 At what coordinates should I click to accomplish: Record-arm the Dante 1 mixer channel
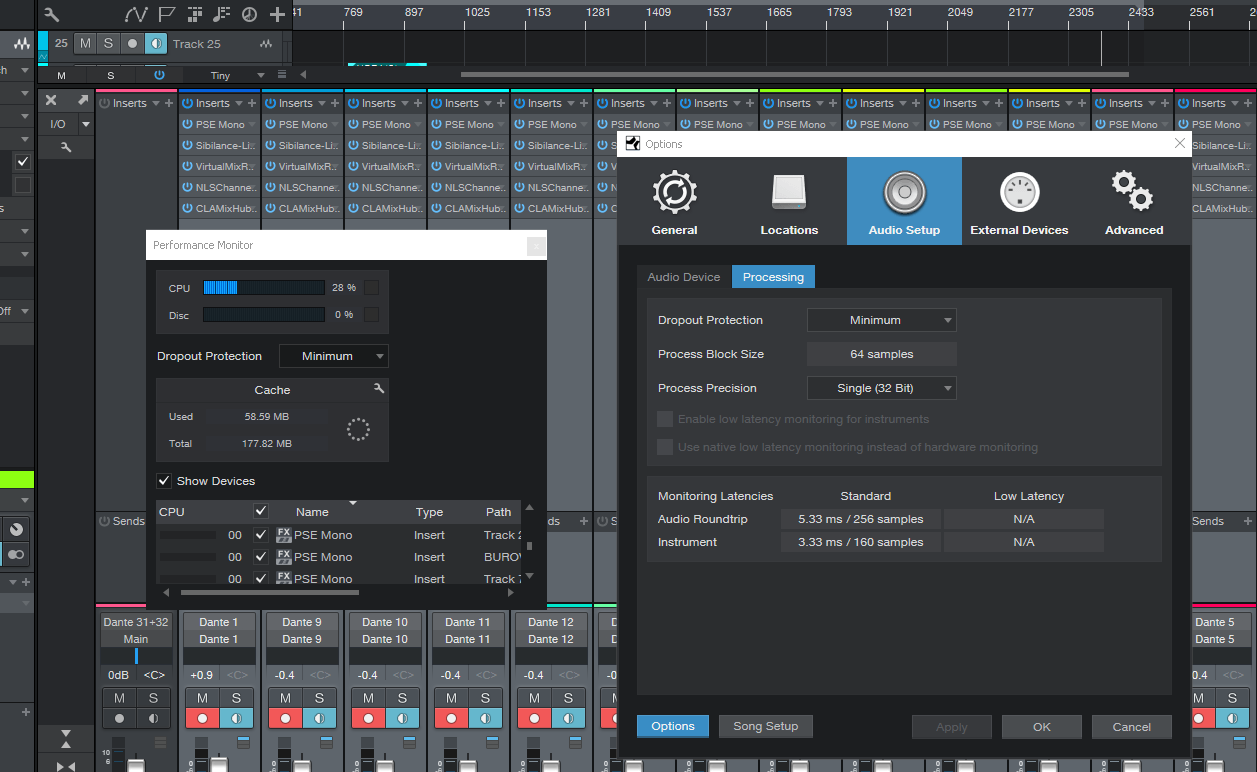[x=203, y=718]
